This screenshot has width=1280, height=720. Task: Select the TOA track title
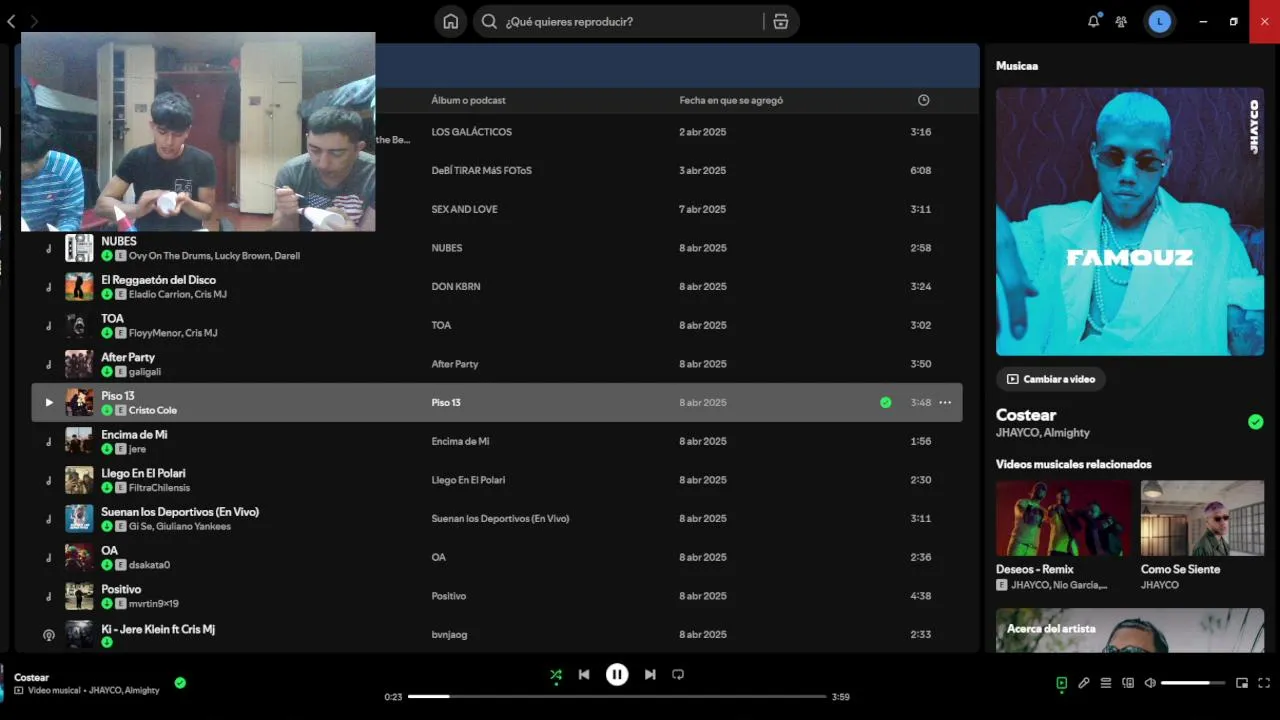pos(112,319)
